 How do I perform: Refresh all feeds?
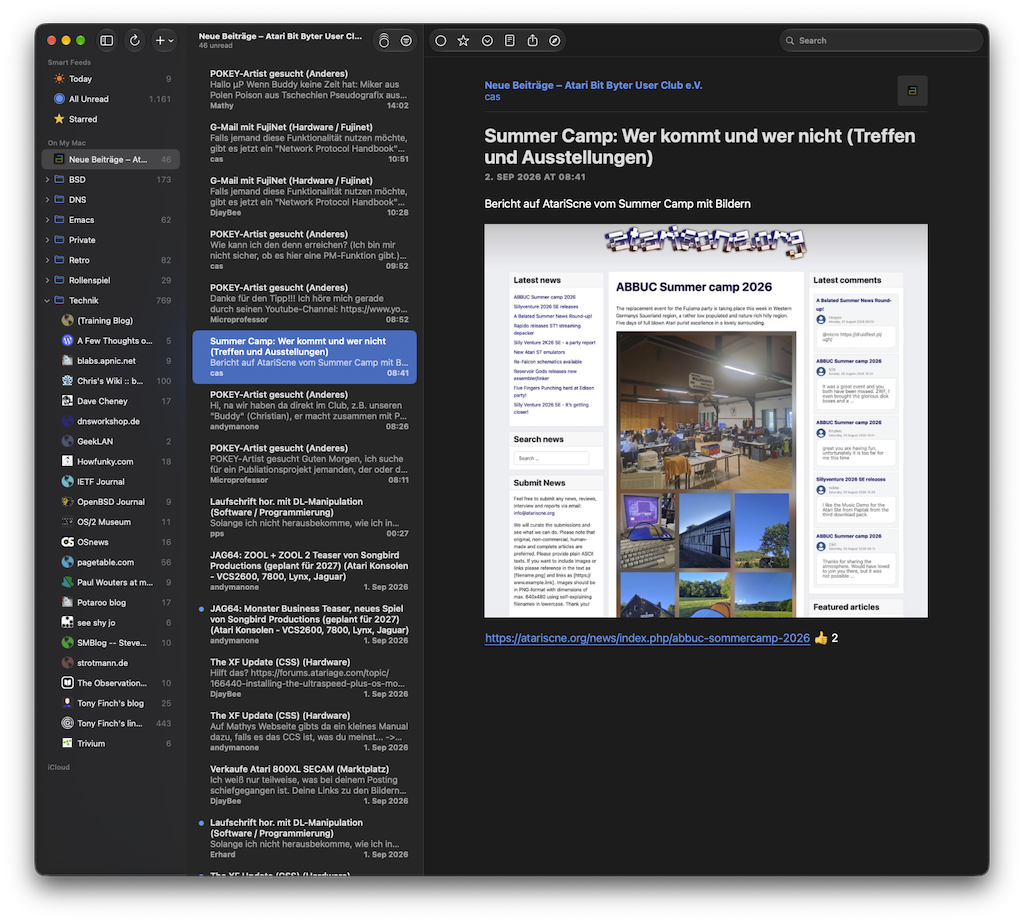tap(135, 40)
